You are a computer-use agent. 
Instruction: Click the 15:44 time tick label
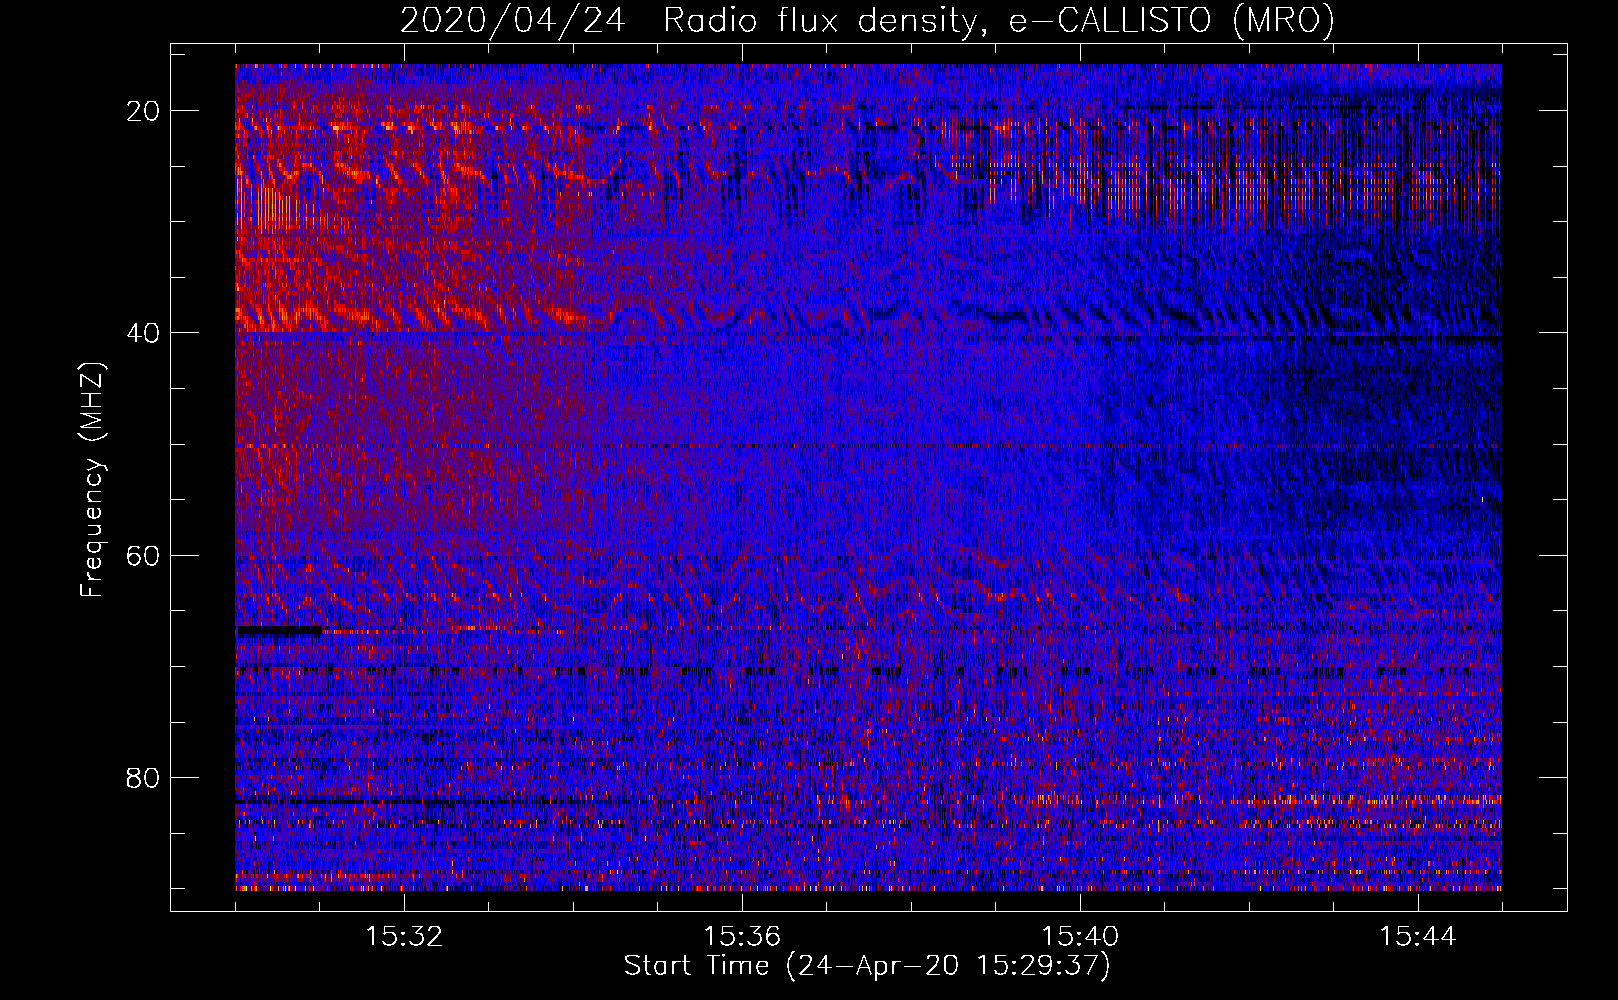[x=1418, y=937]
